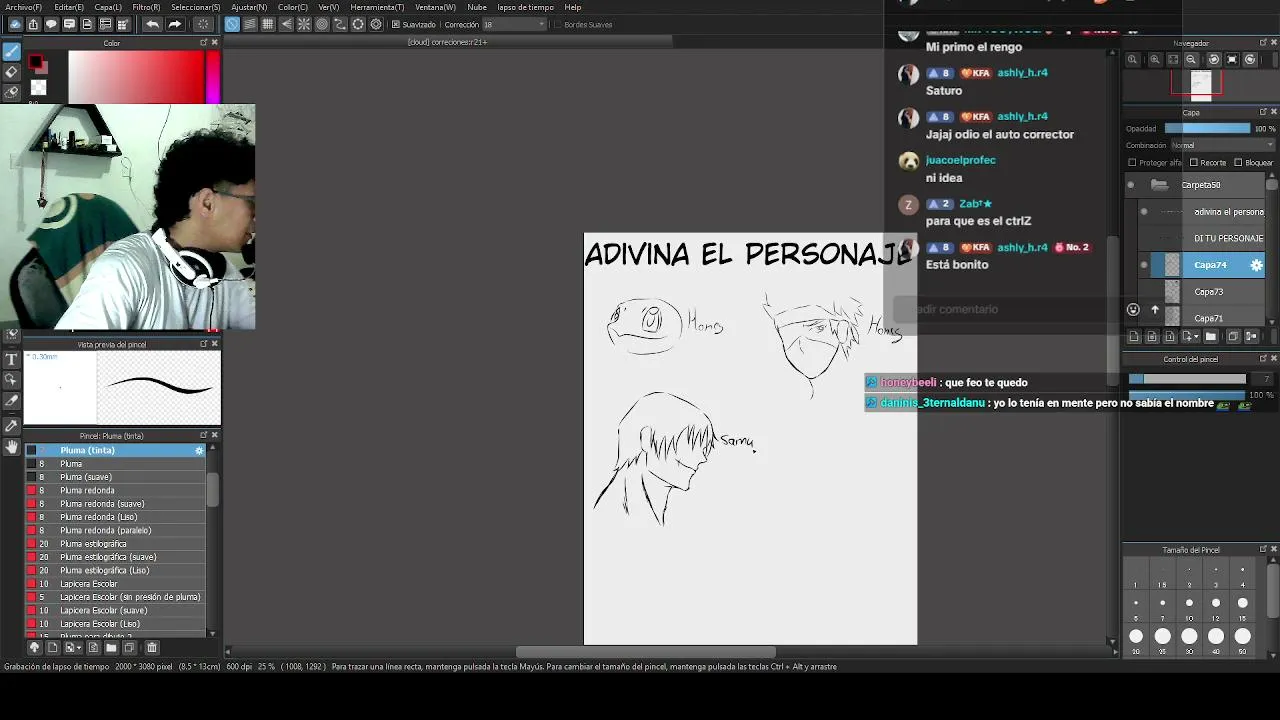
Task: Enable radial snap
Action: coord(304,24)
